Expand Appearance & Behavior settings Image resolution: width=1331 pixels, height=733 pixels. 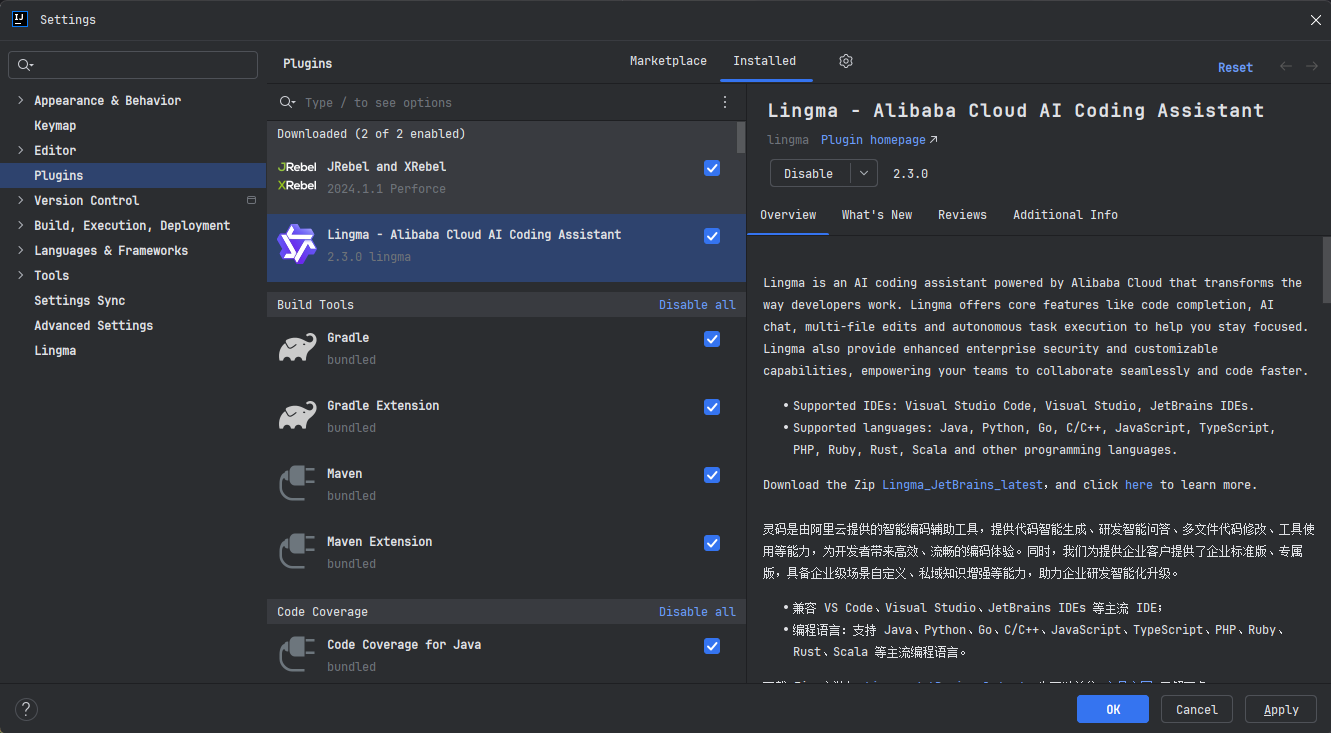click(x=20, y=100)
